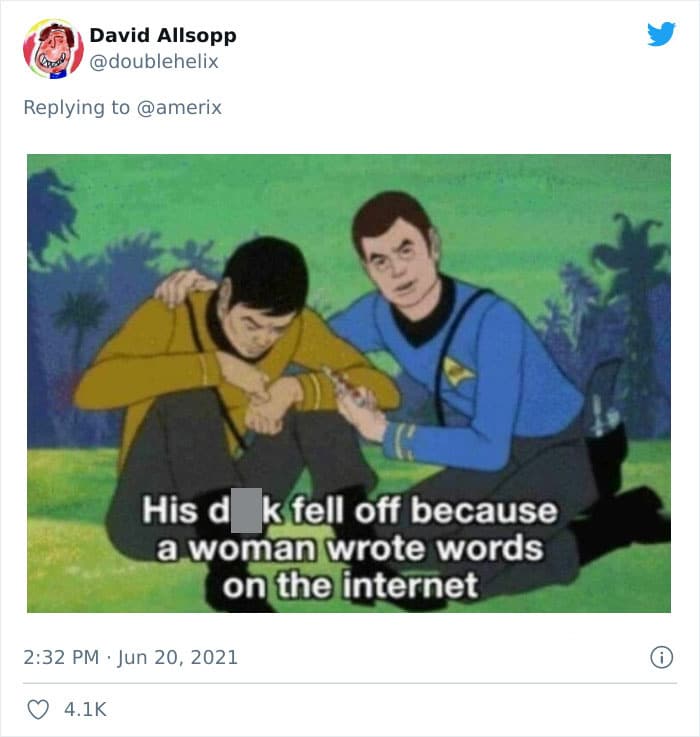The width and height of the screenshot is (700, 737).
Task: Click caption line 'a woman wrote words'
Action: point(350,548)
